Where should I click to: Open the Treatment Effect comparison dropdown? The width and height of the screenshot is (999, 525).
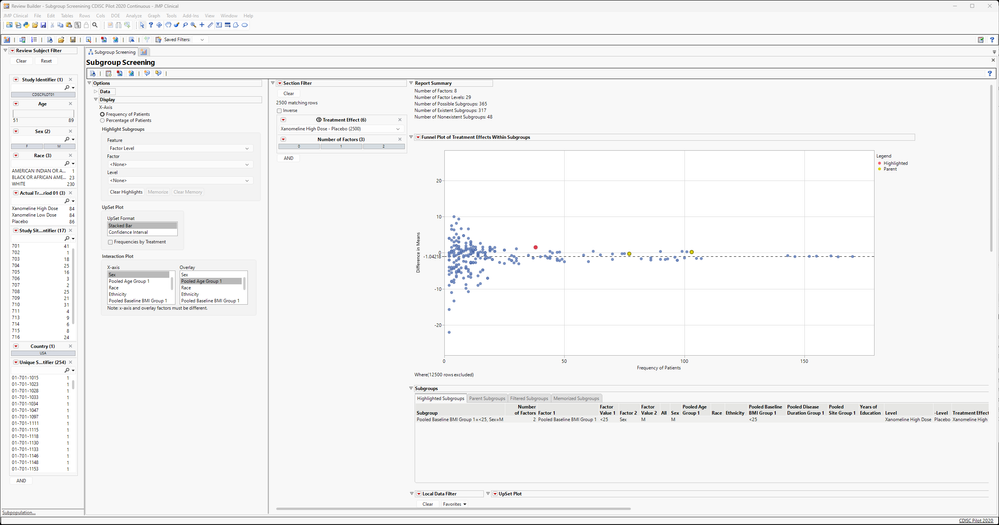339,129
